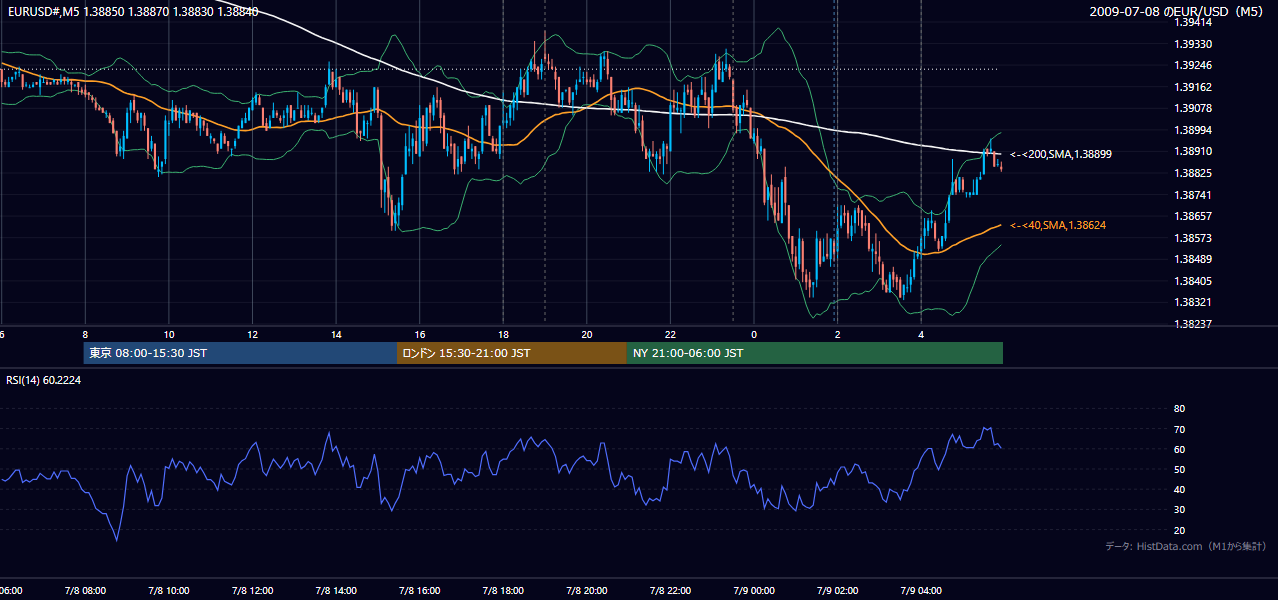Viewport: 1278px width, 600px height.
Task: Click the bottom date label 7/8 14:00
Action: click(x=335, y=591)
